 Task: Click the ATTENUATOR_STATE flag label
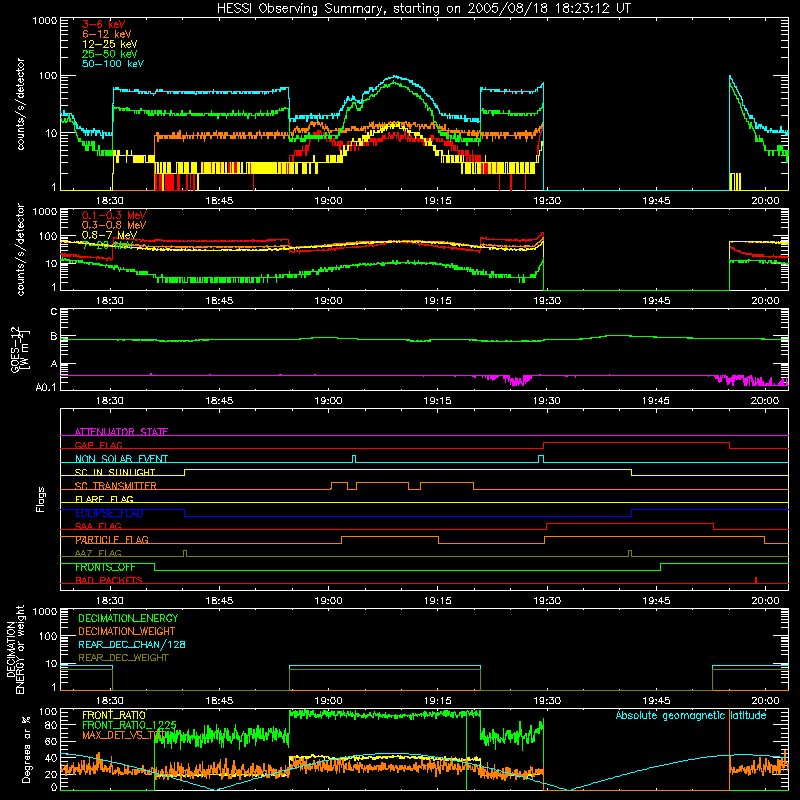pyautogui.click(x=121, y=432)
